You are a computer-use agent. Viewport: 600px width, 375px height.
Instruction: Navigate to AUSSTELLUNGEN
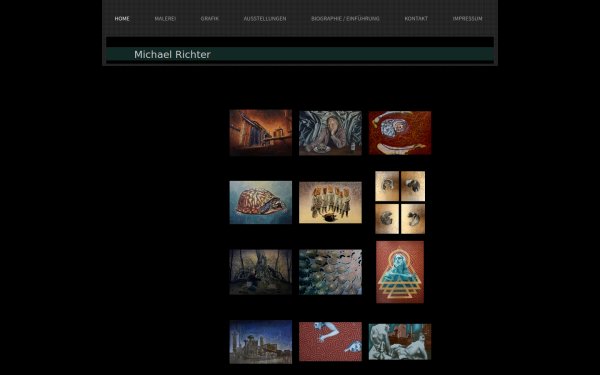tap(265, 18)
